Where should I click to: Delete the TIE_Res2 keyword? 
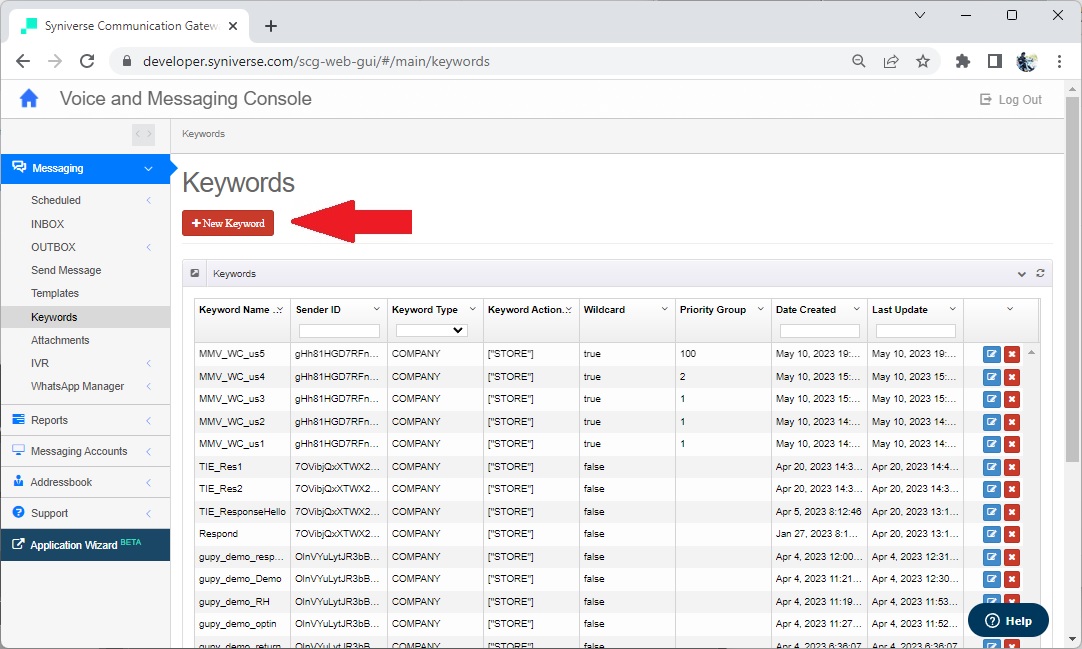[1012, 489]
